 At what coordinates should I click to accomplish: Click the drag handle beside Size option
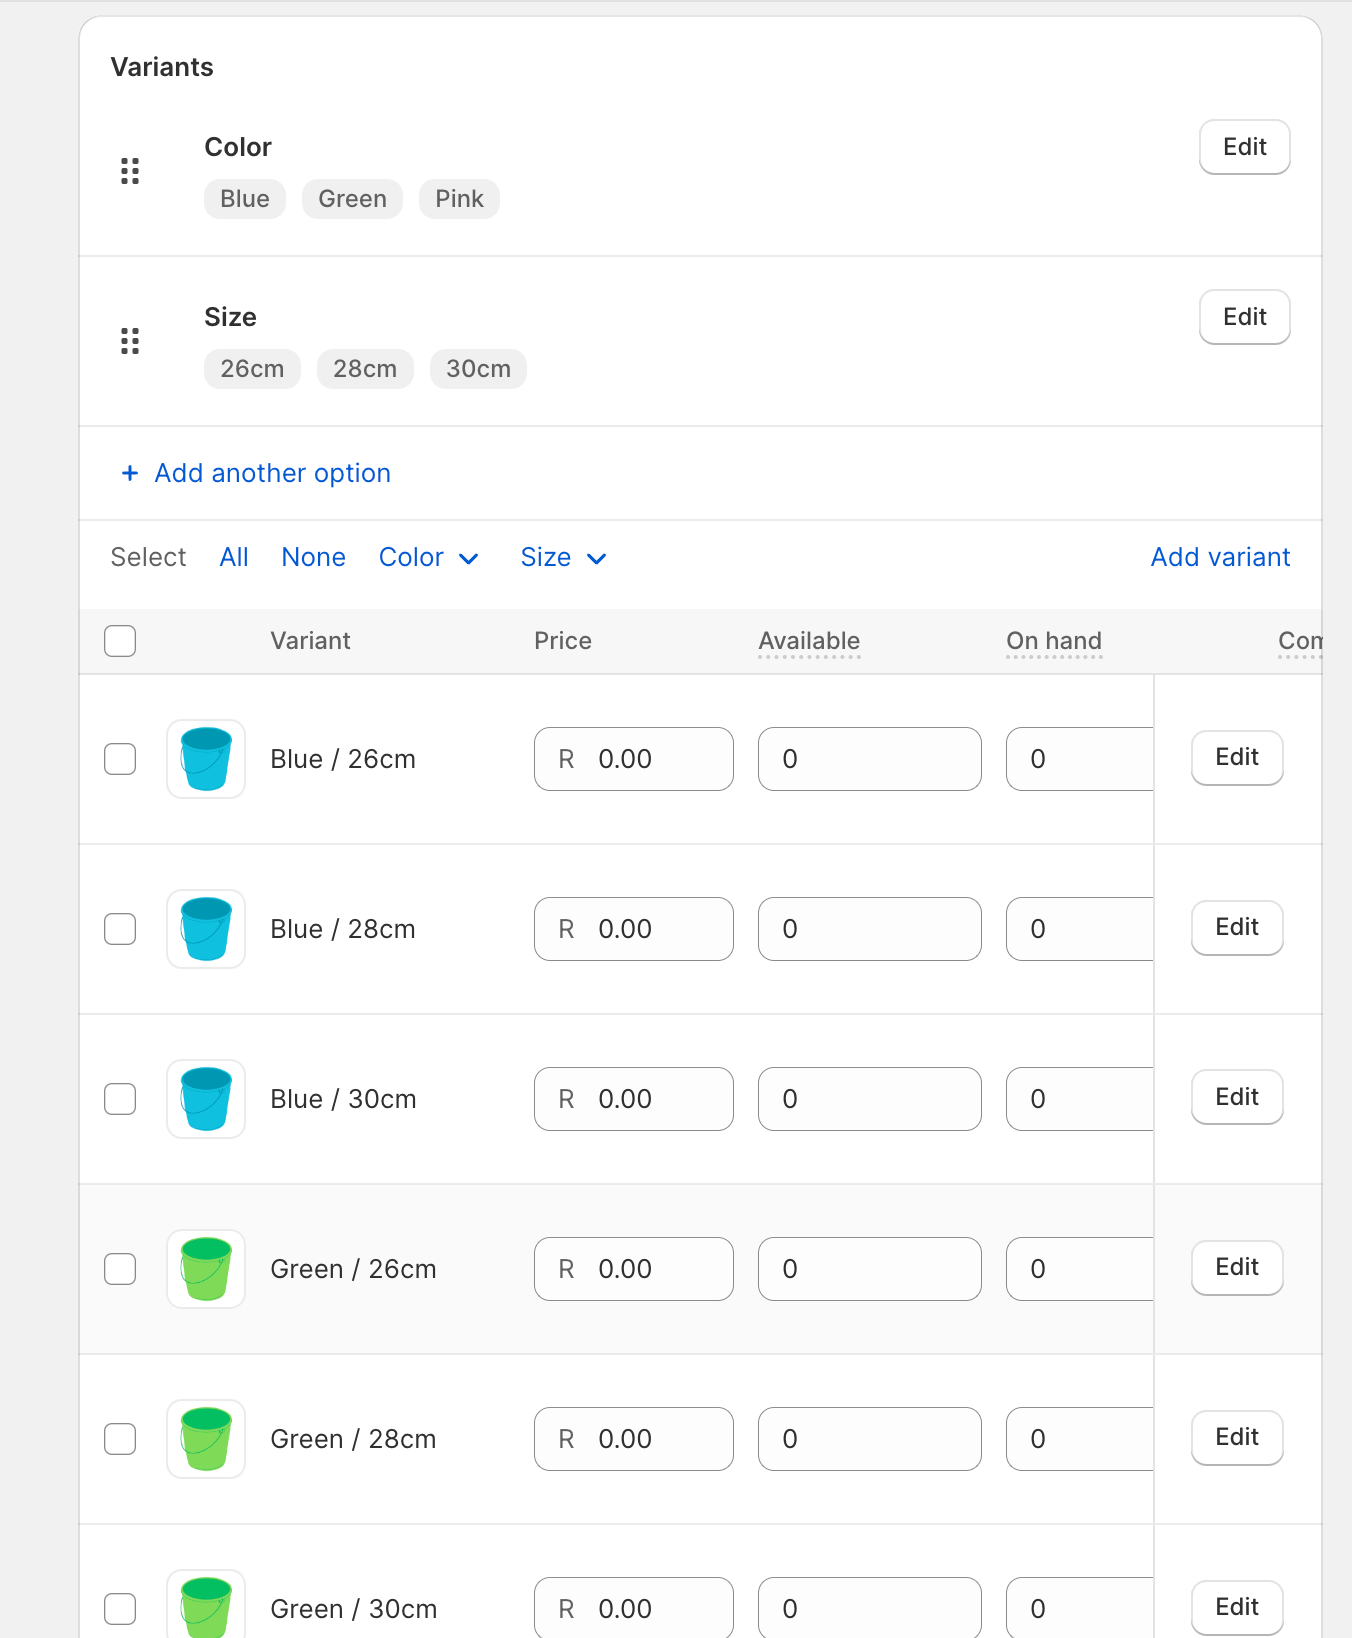130,341
